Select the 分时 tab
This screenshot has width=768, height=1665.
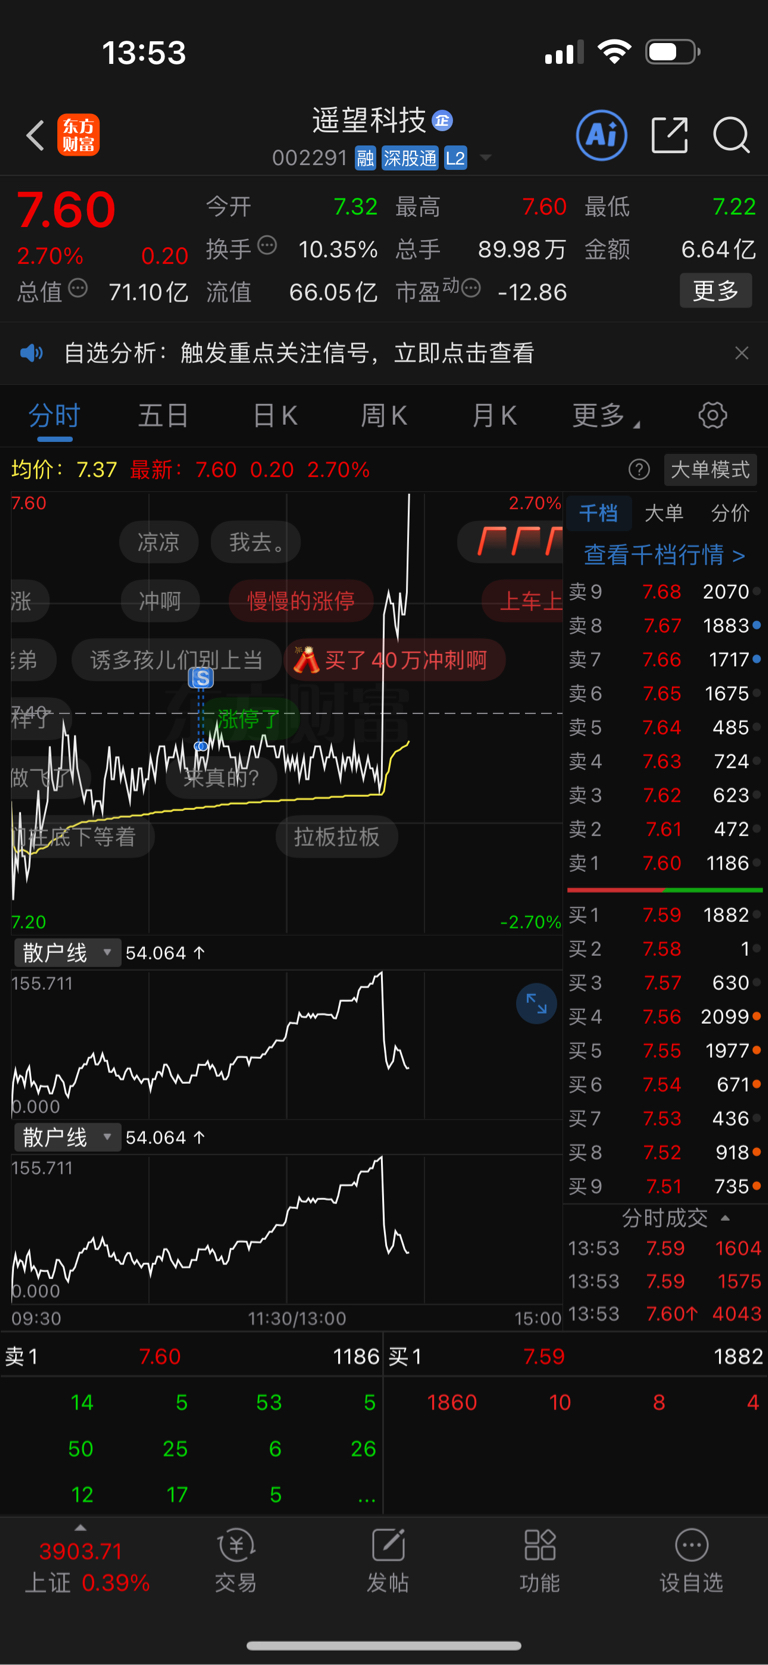(54, 415)
